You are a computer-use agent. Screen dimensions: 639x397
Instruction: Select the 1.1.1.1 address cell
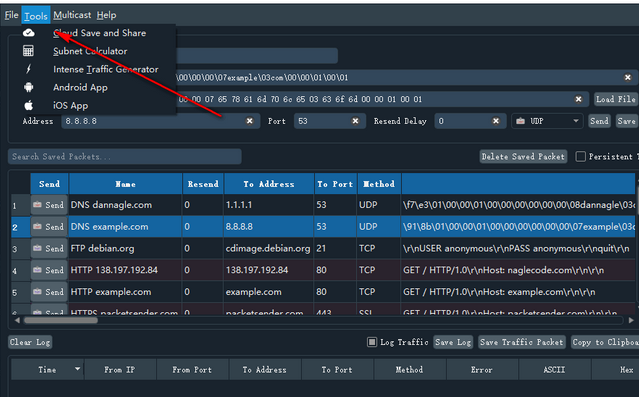tap(268, 205)
